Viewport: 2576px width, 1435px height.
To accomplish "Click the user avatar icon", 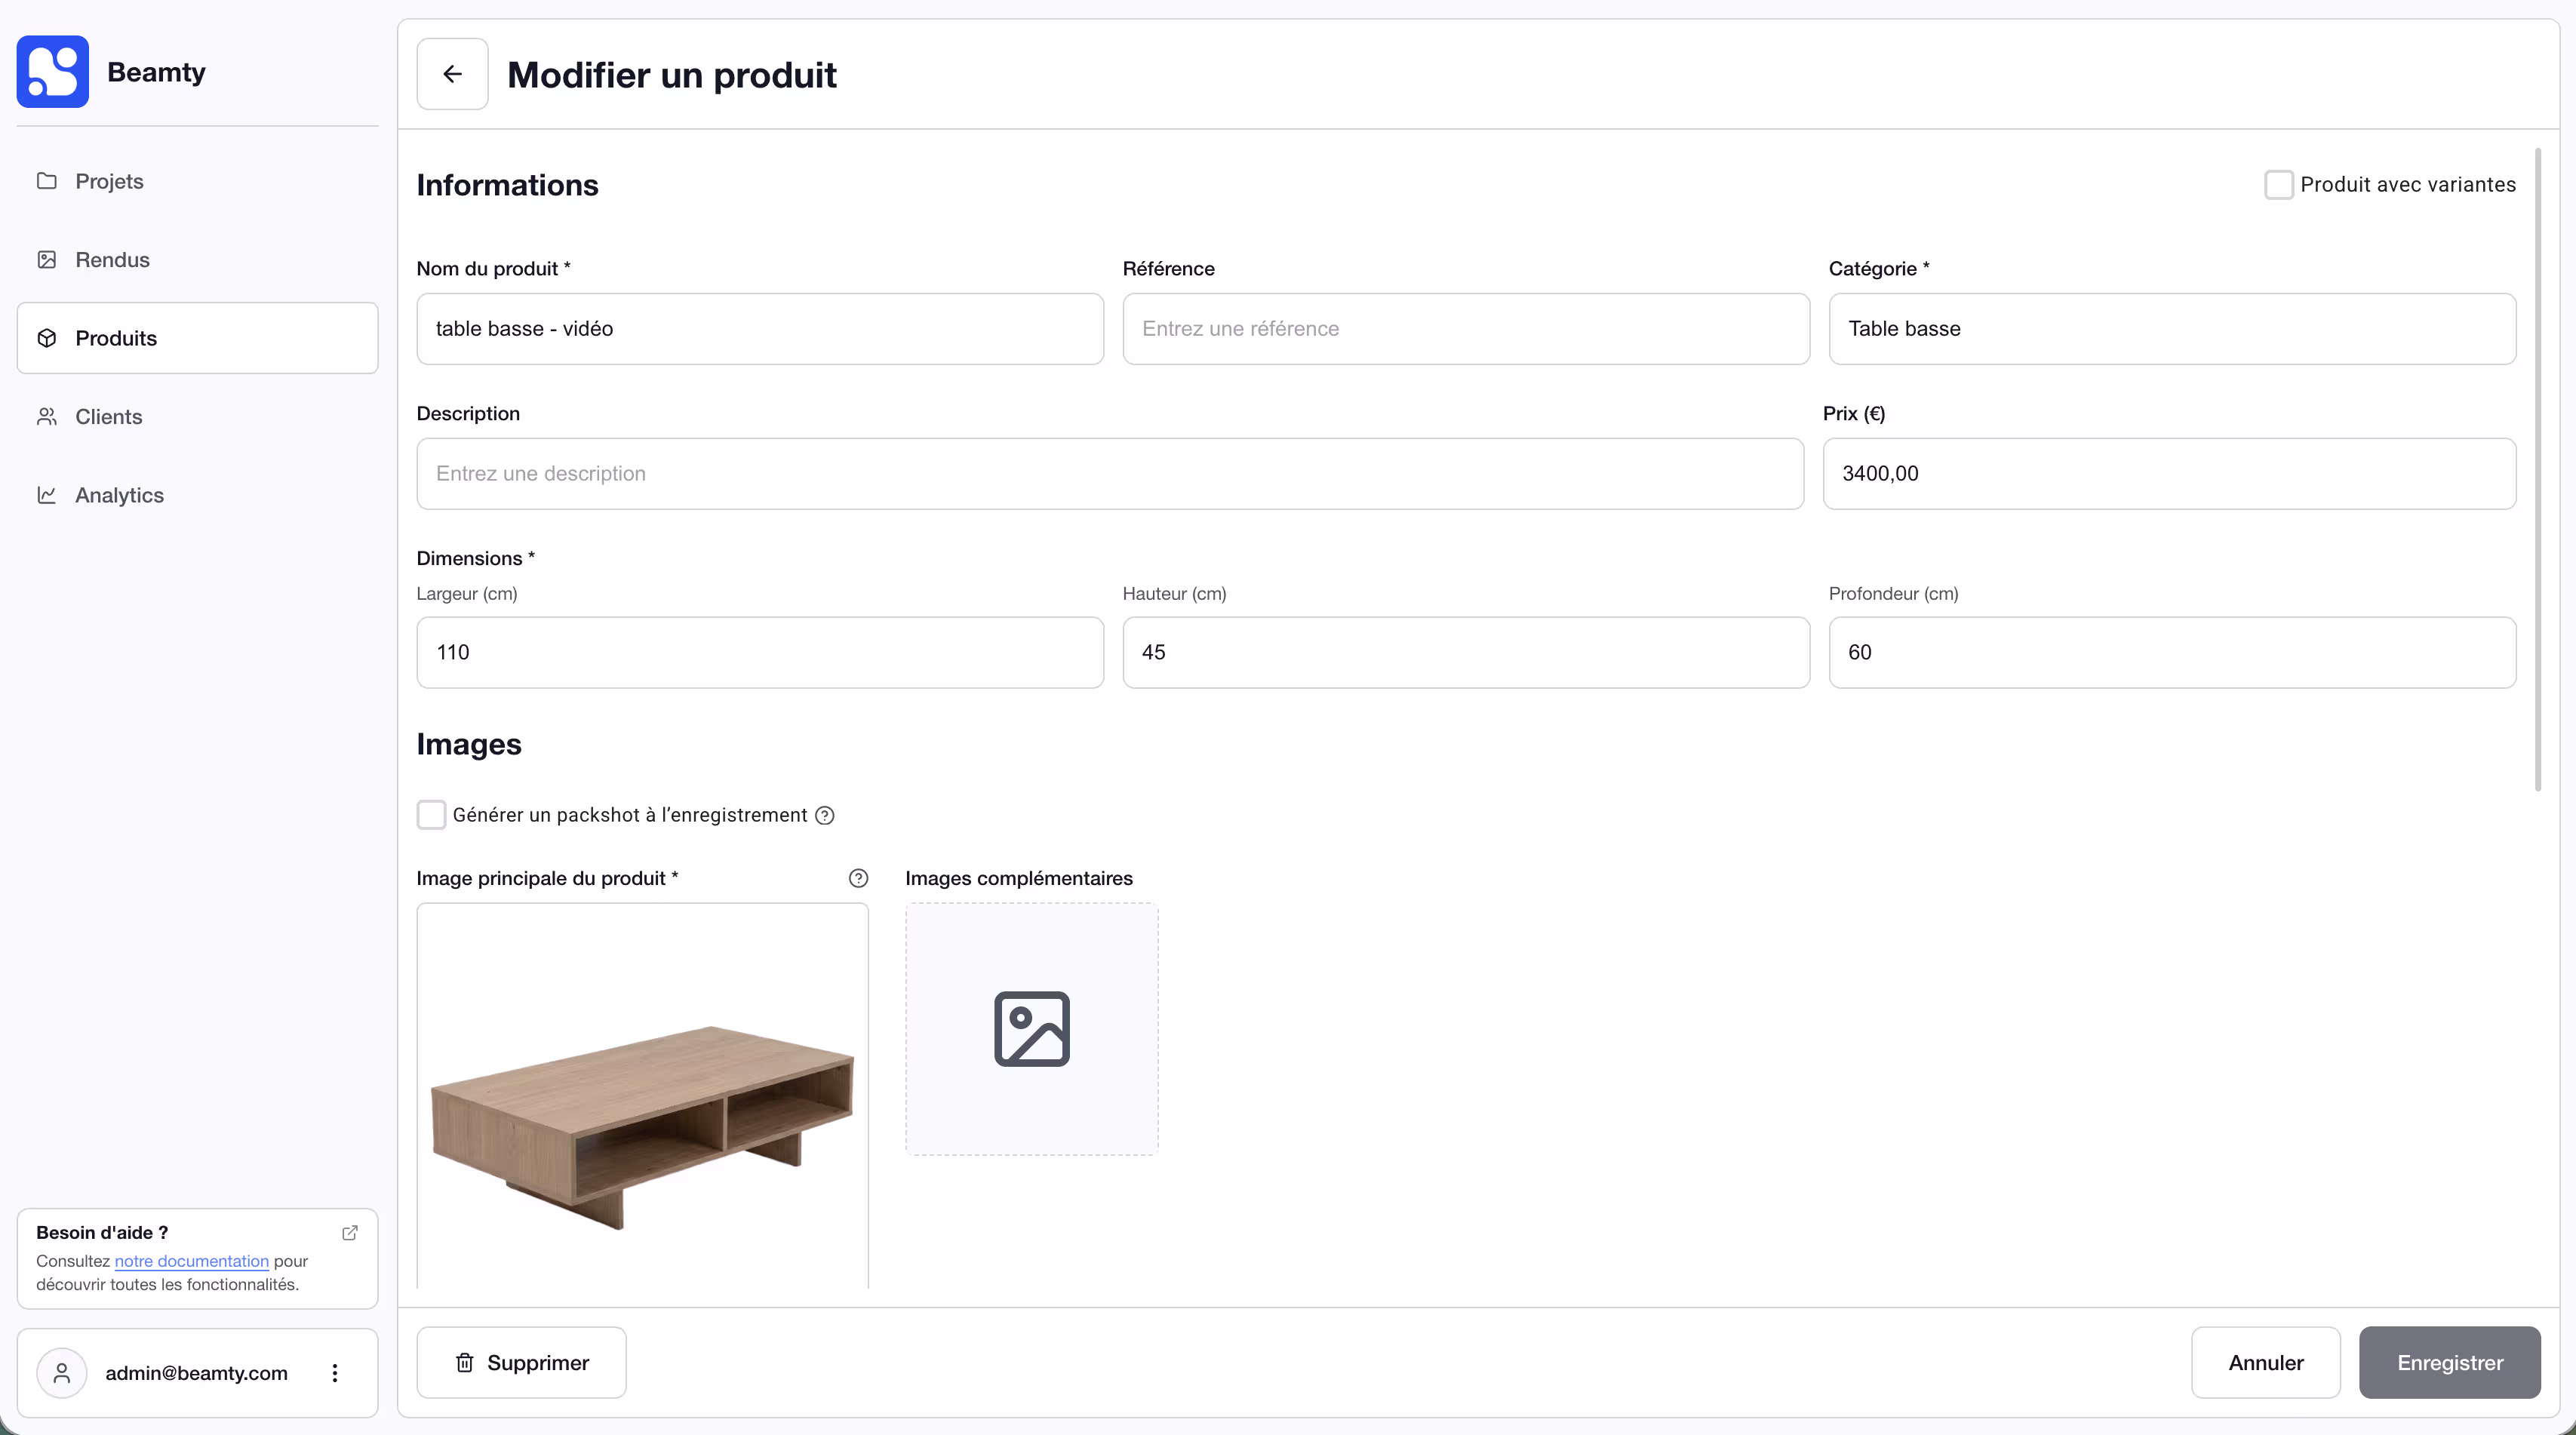I will point(62,1373).
